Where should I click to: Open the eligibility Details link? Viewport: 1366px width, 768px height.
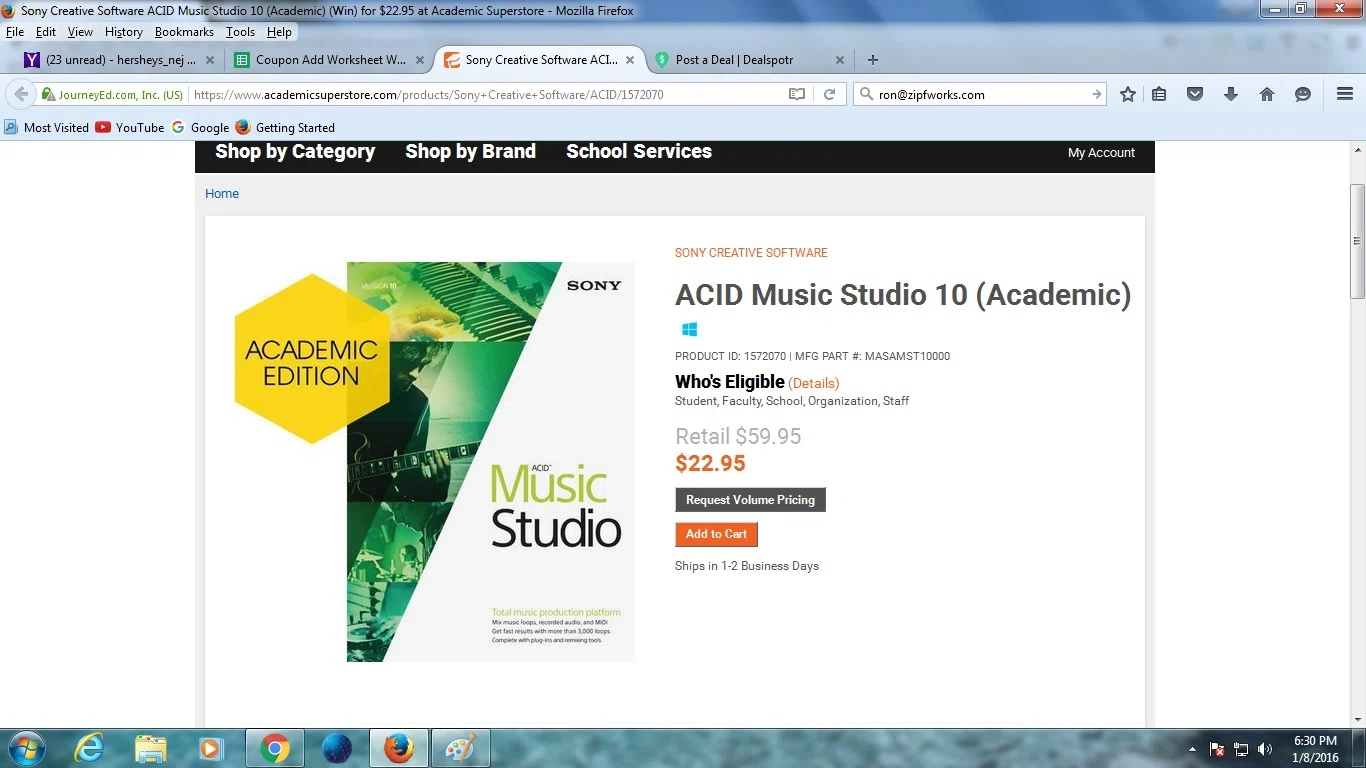pyautogui.click(x=814, y=383)
